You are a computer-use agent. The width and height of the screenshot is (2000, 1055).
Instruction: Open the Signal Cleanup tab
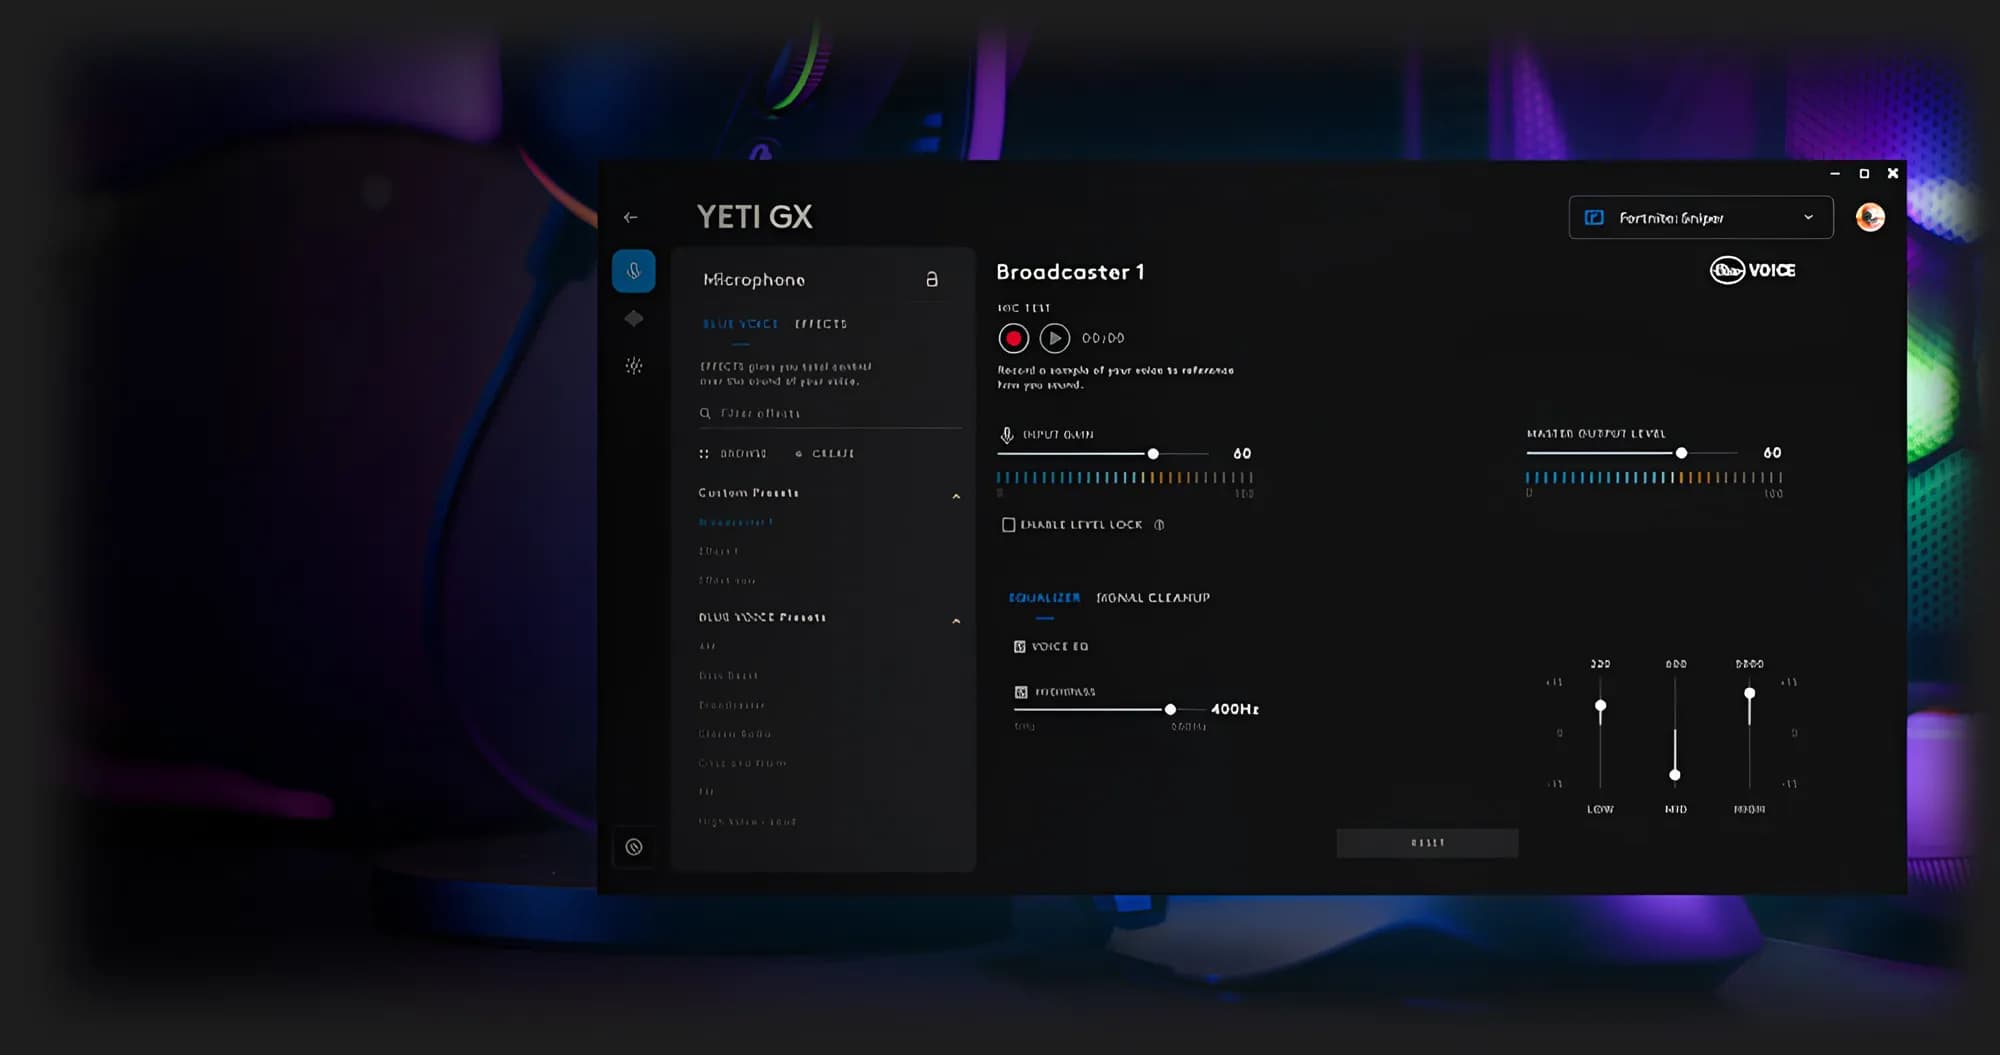[1153, 598]
